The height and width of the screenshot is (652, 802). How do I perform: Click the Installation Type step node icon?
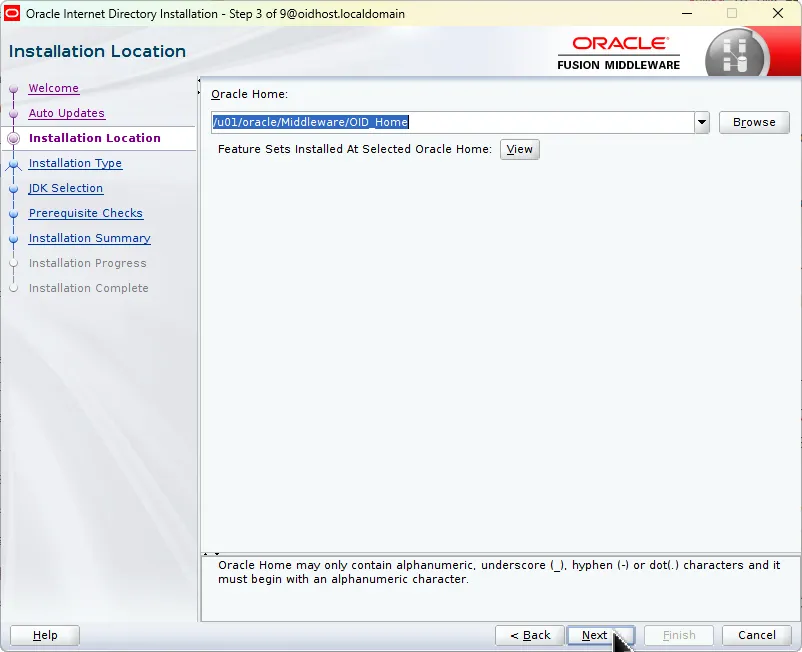14,164
